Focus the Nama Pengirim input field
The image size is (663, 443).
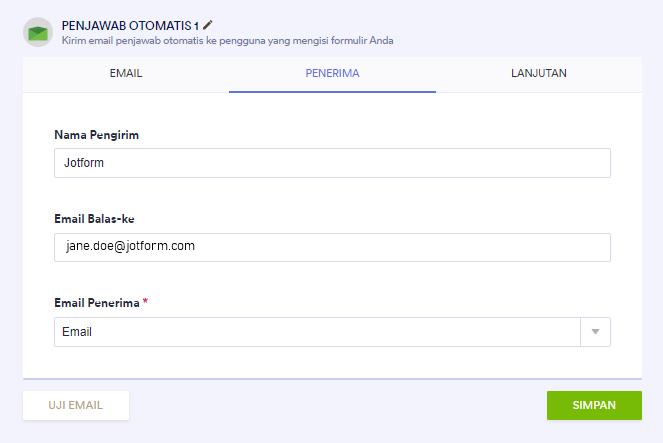pyautogui.click(x=332, y=163)
